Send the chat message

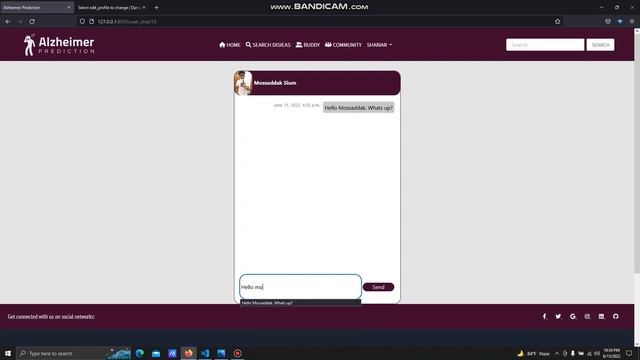(378, 287)
